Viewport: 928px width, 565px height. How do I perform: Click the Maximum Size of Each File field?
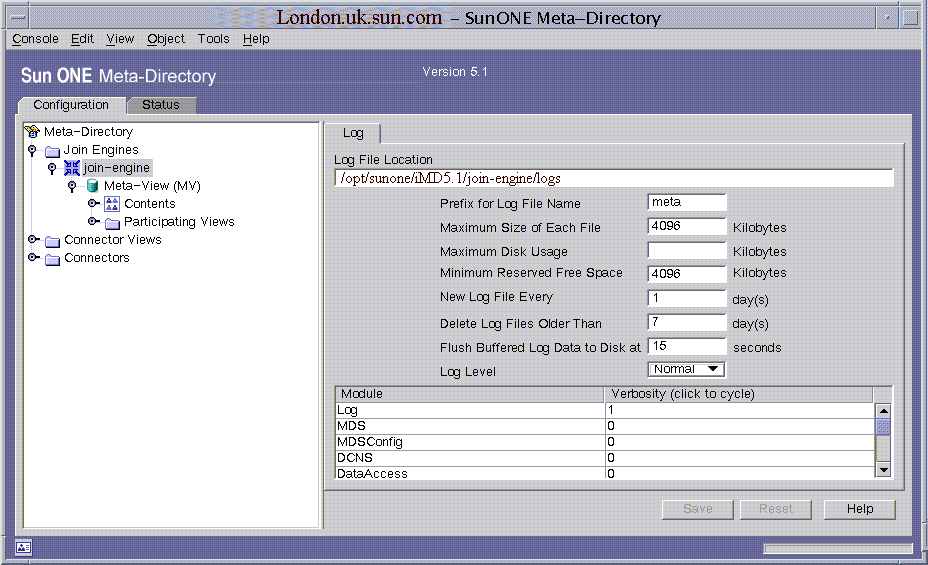click(687, 226)
